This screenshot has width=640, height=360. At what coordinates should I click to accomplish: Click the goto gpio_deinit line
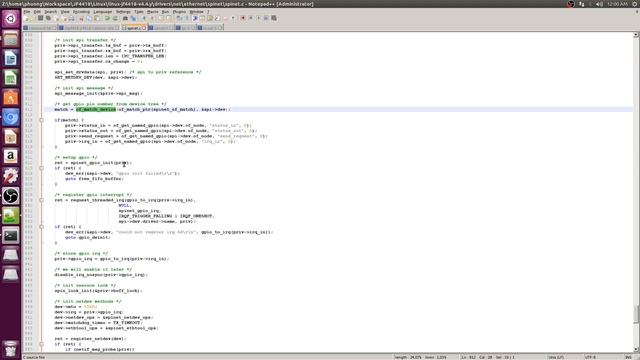(88, 237)
